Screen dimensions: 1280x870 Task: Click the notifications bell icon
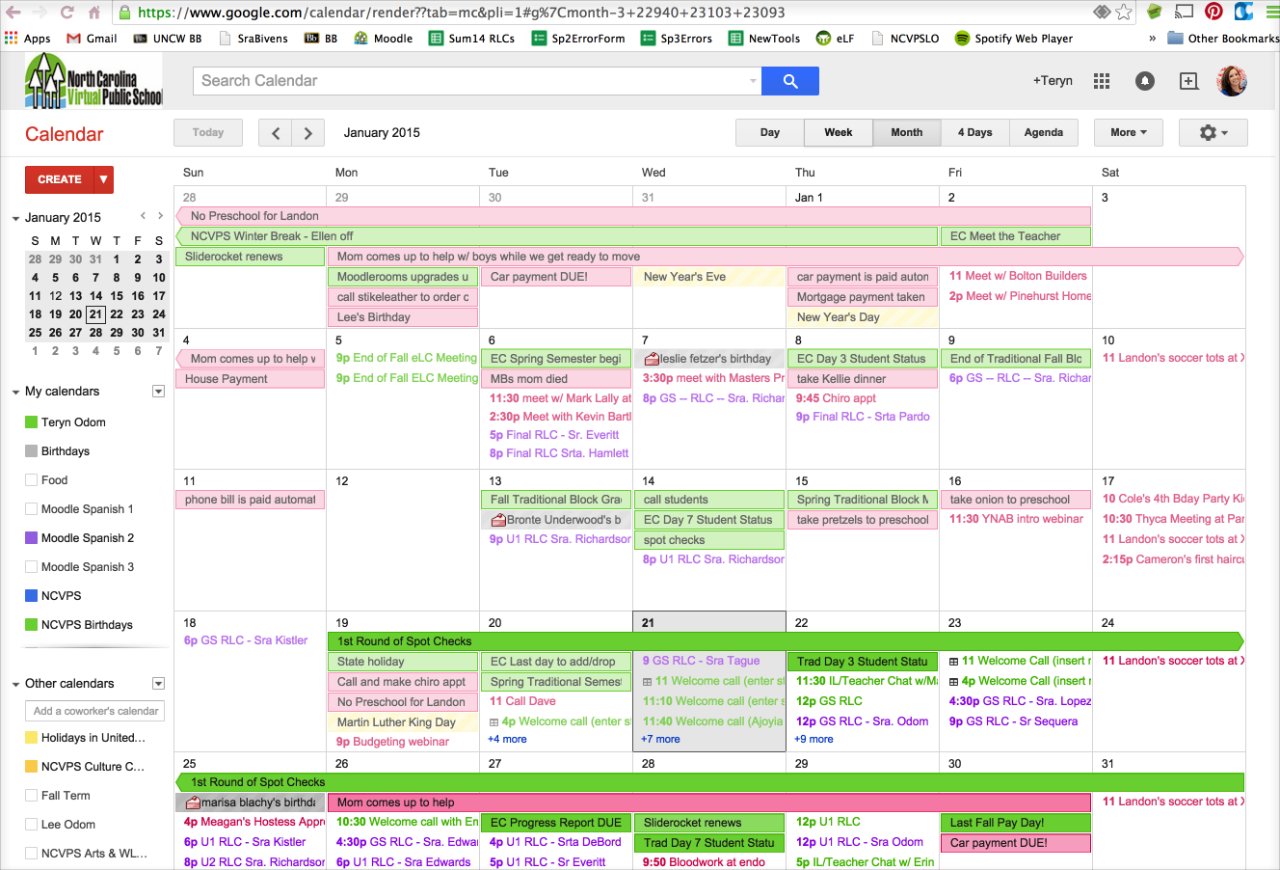(1145, 81)
